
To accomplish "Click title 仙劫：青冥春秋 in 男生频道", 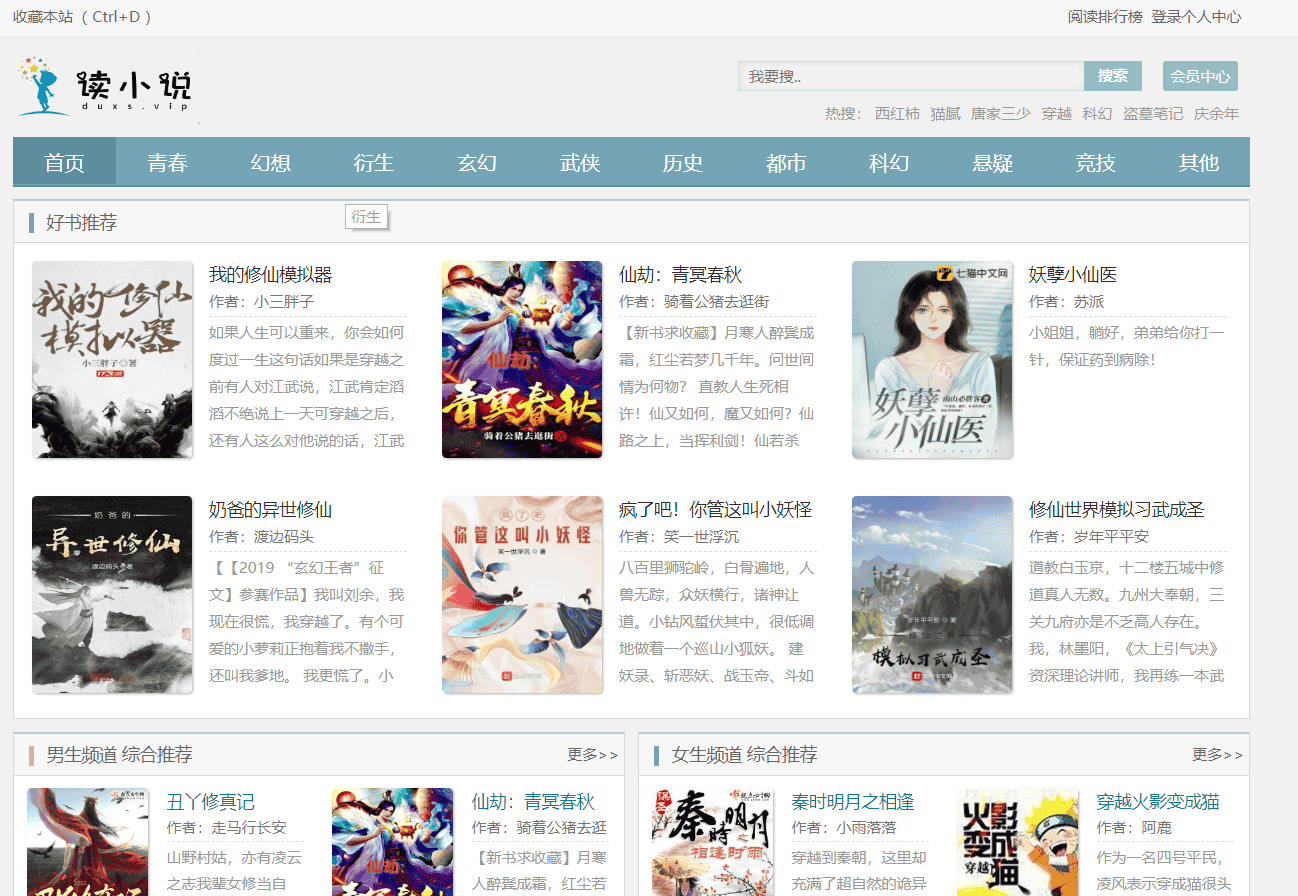I will pyautogui.click(x=533, y=802).
